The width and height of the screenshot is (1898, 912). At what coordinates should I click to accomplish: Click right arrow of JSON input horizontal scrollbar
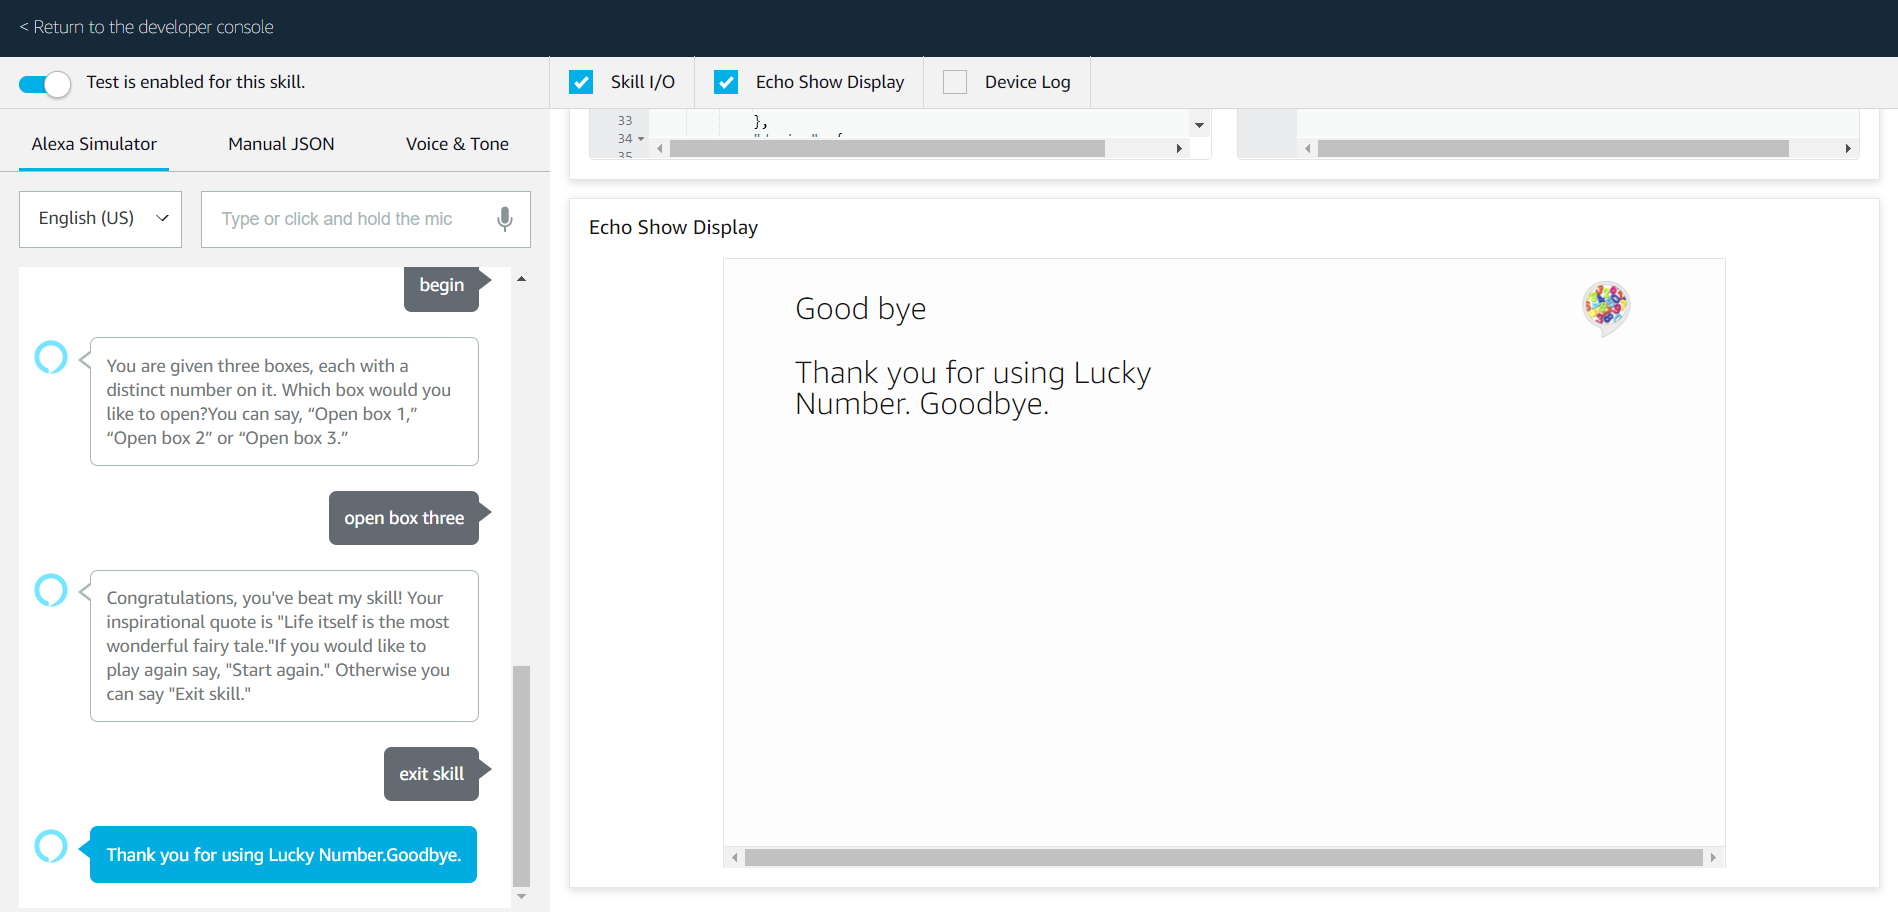pos(1179,148)
